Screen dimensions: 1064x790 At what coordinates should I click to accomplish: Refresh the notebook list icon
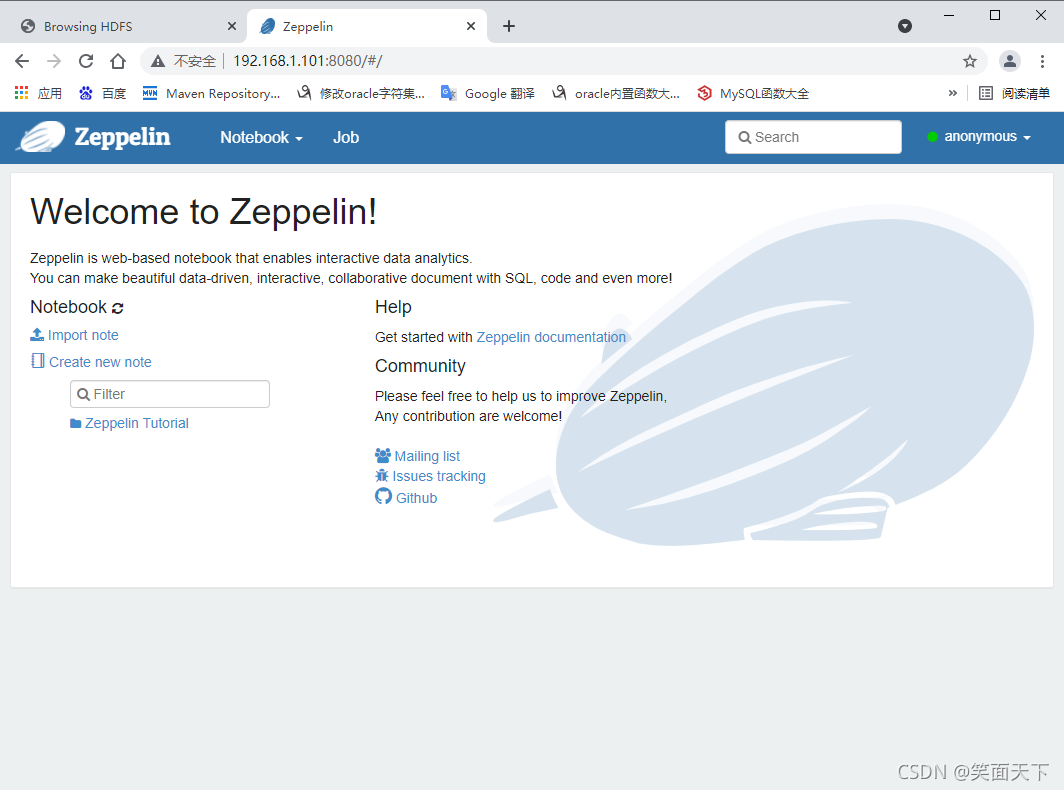(x=117, y=307)
